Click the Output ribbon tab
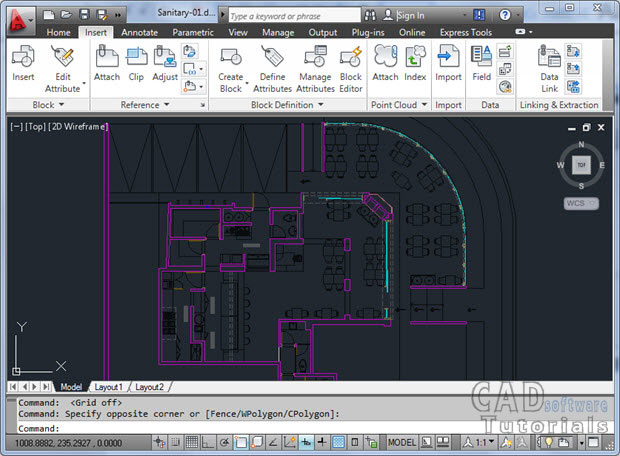620x456 pixels. (323, 32)
